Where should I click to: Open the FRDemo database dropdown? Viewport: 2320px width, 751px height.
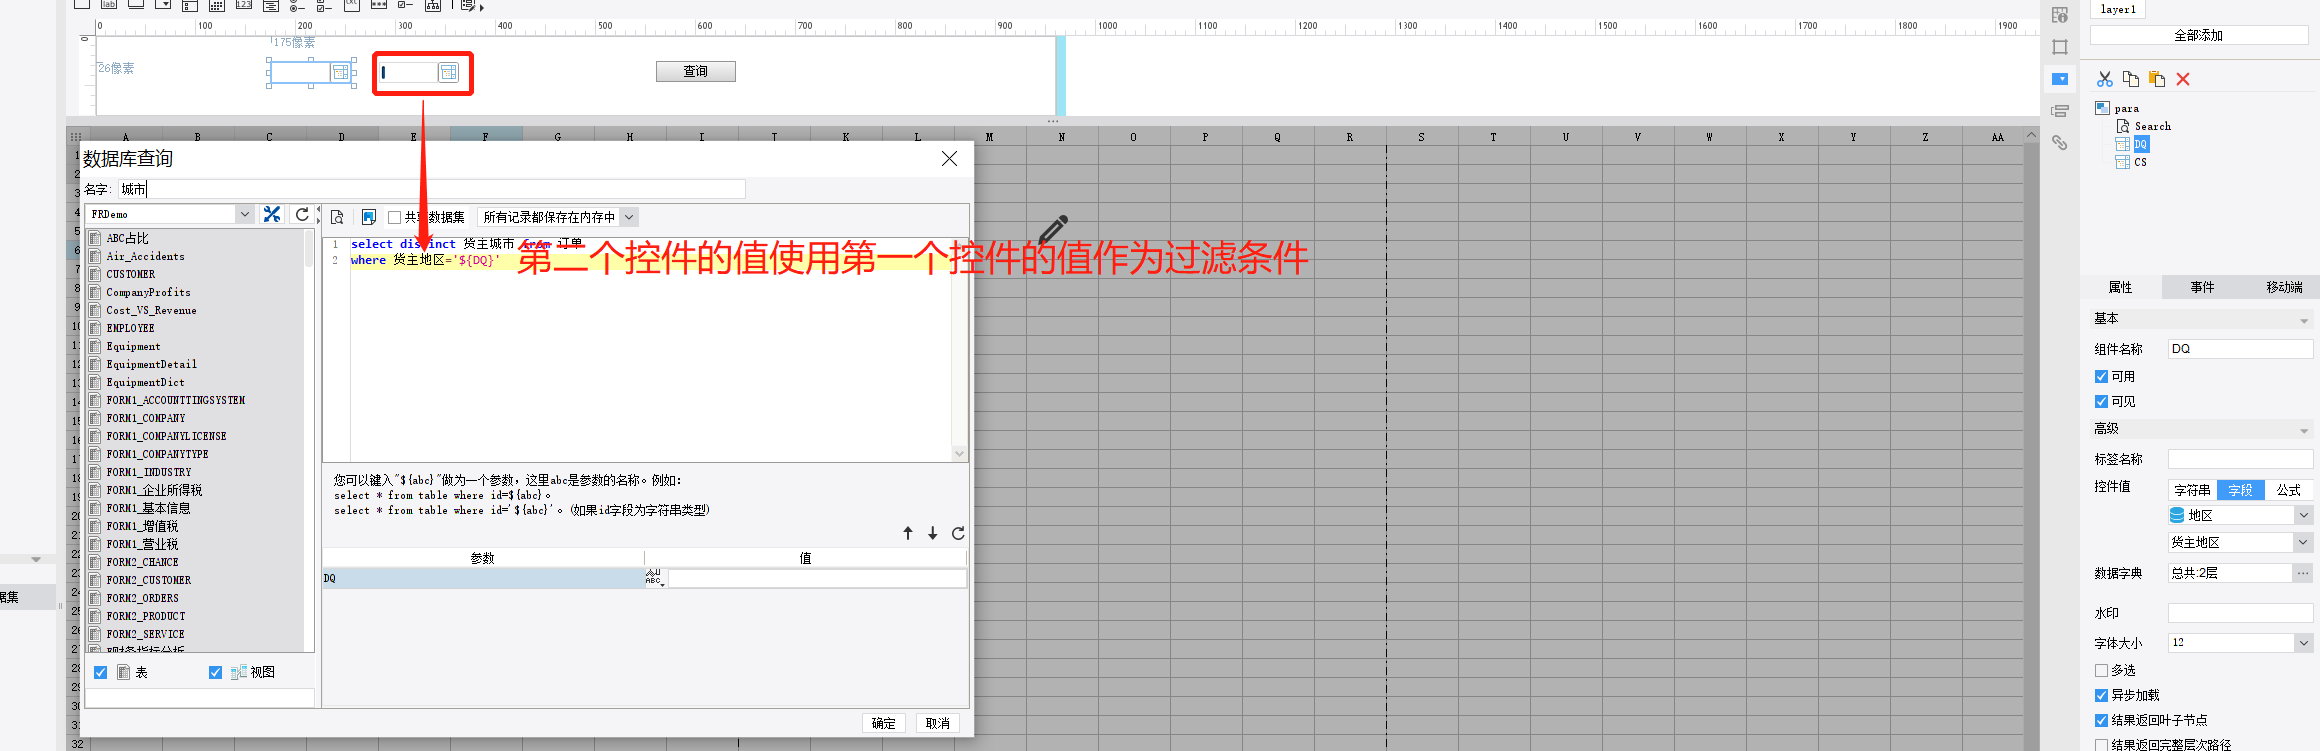[x=244, y=214]
